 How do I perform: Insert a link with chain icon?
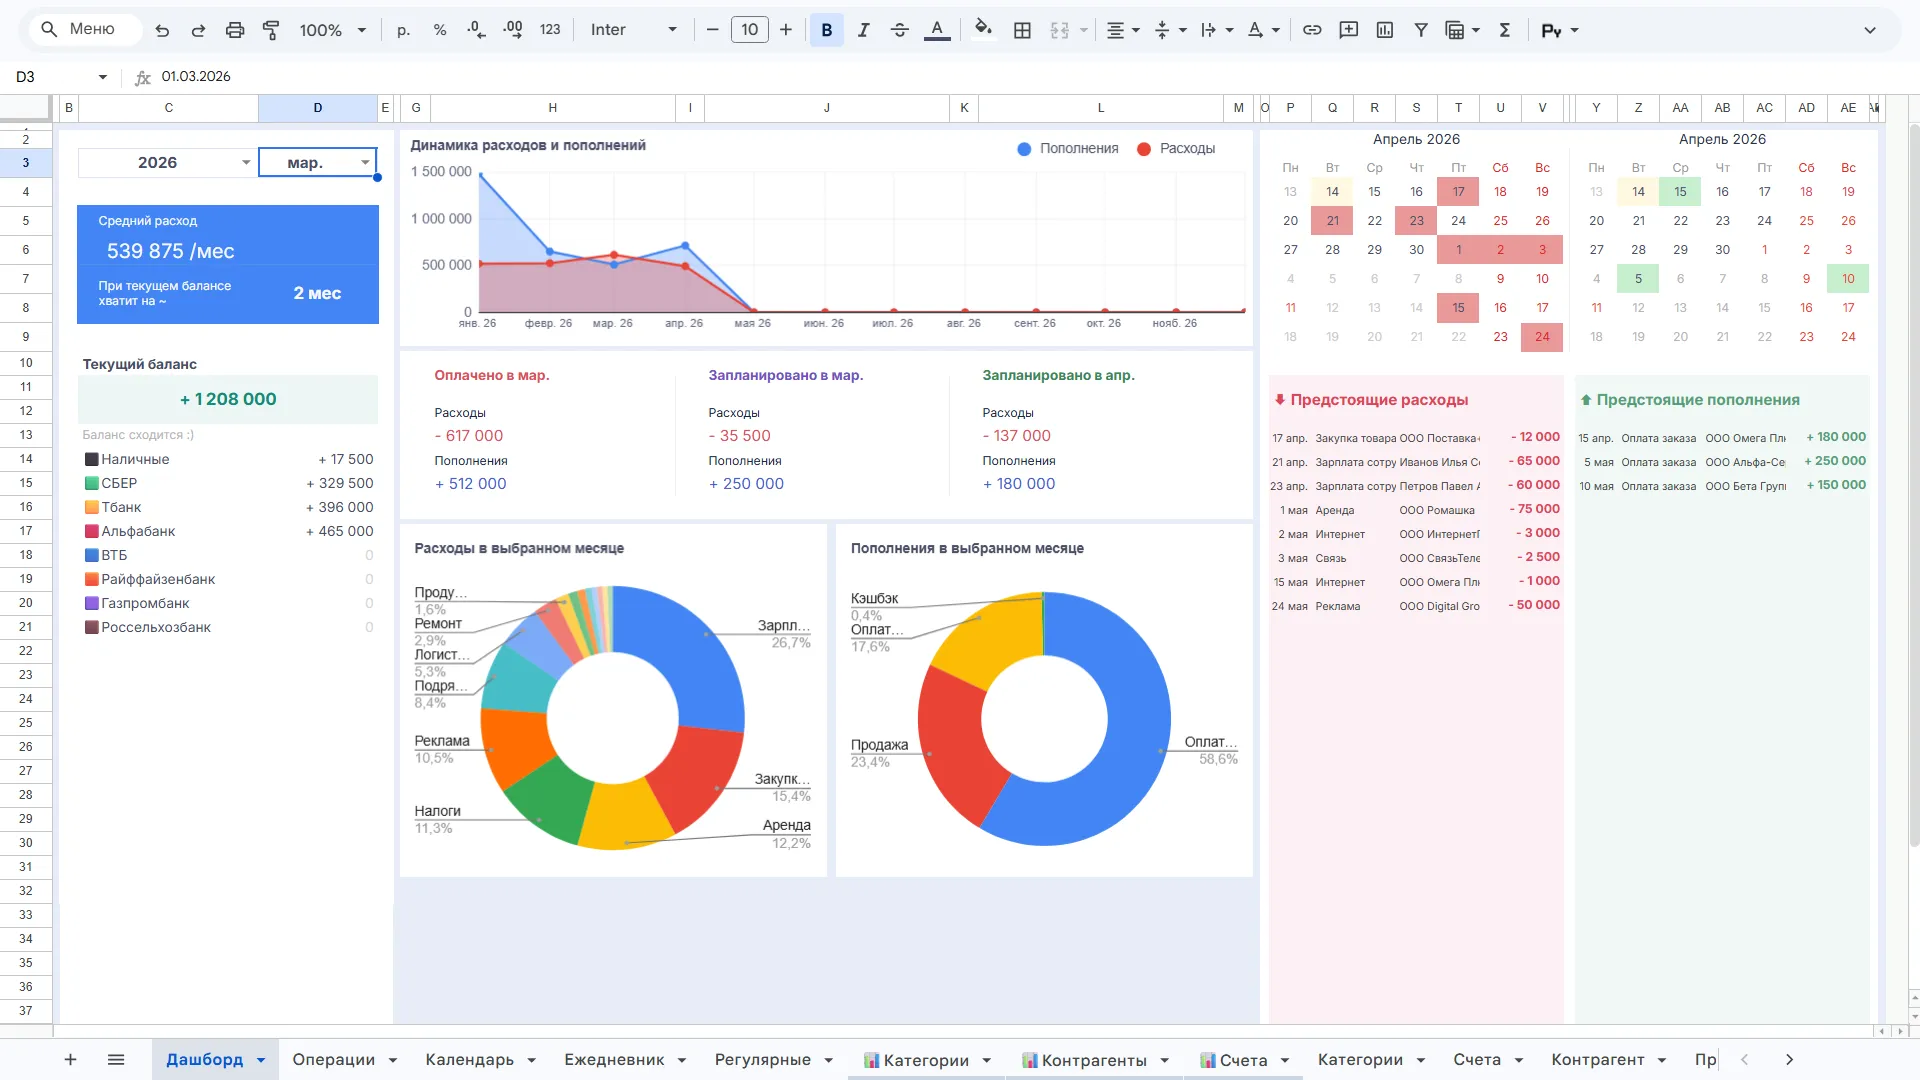(x=1312, y=30)
